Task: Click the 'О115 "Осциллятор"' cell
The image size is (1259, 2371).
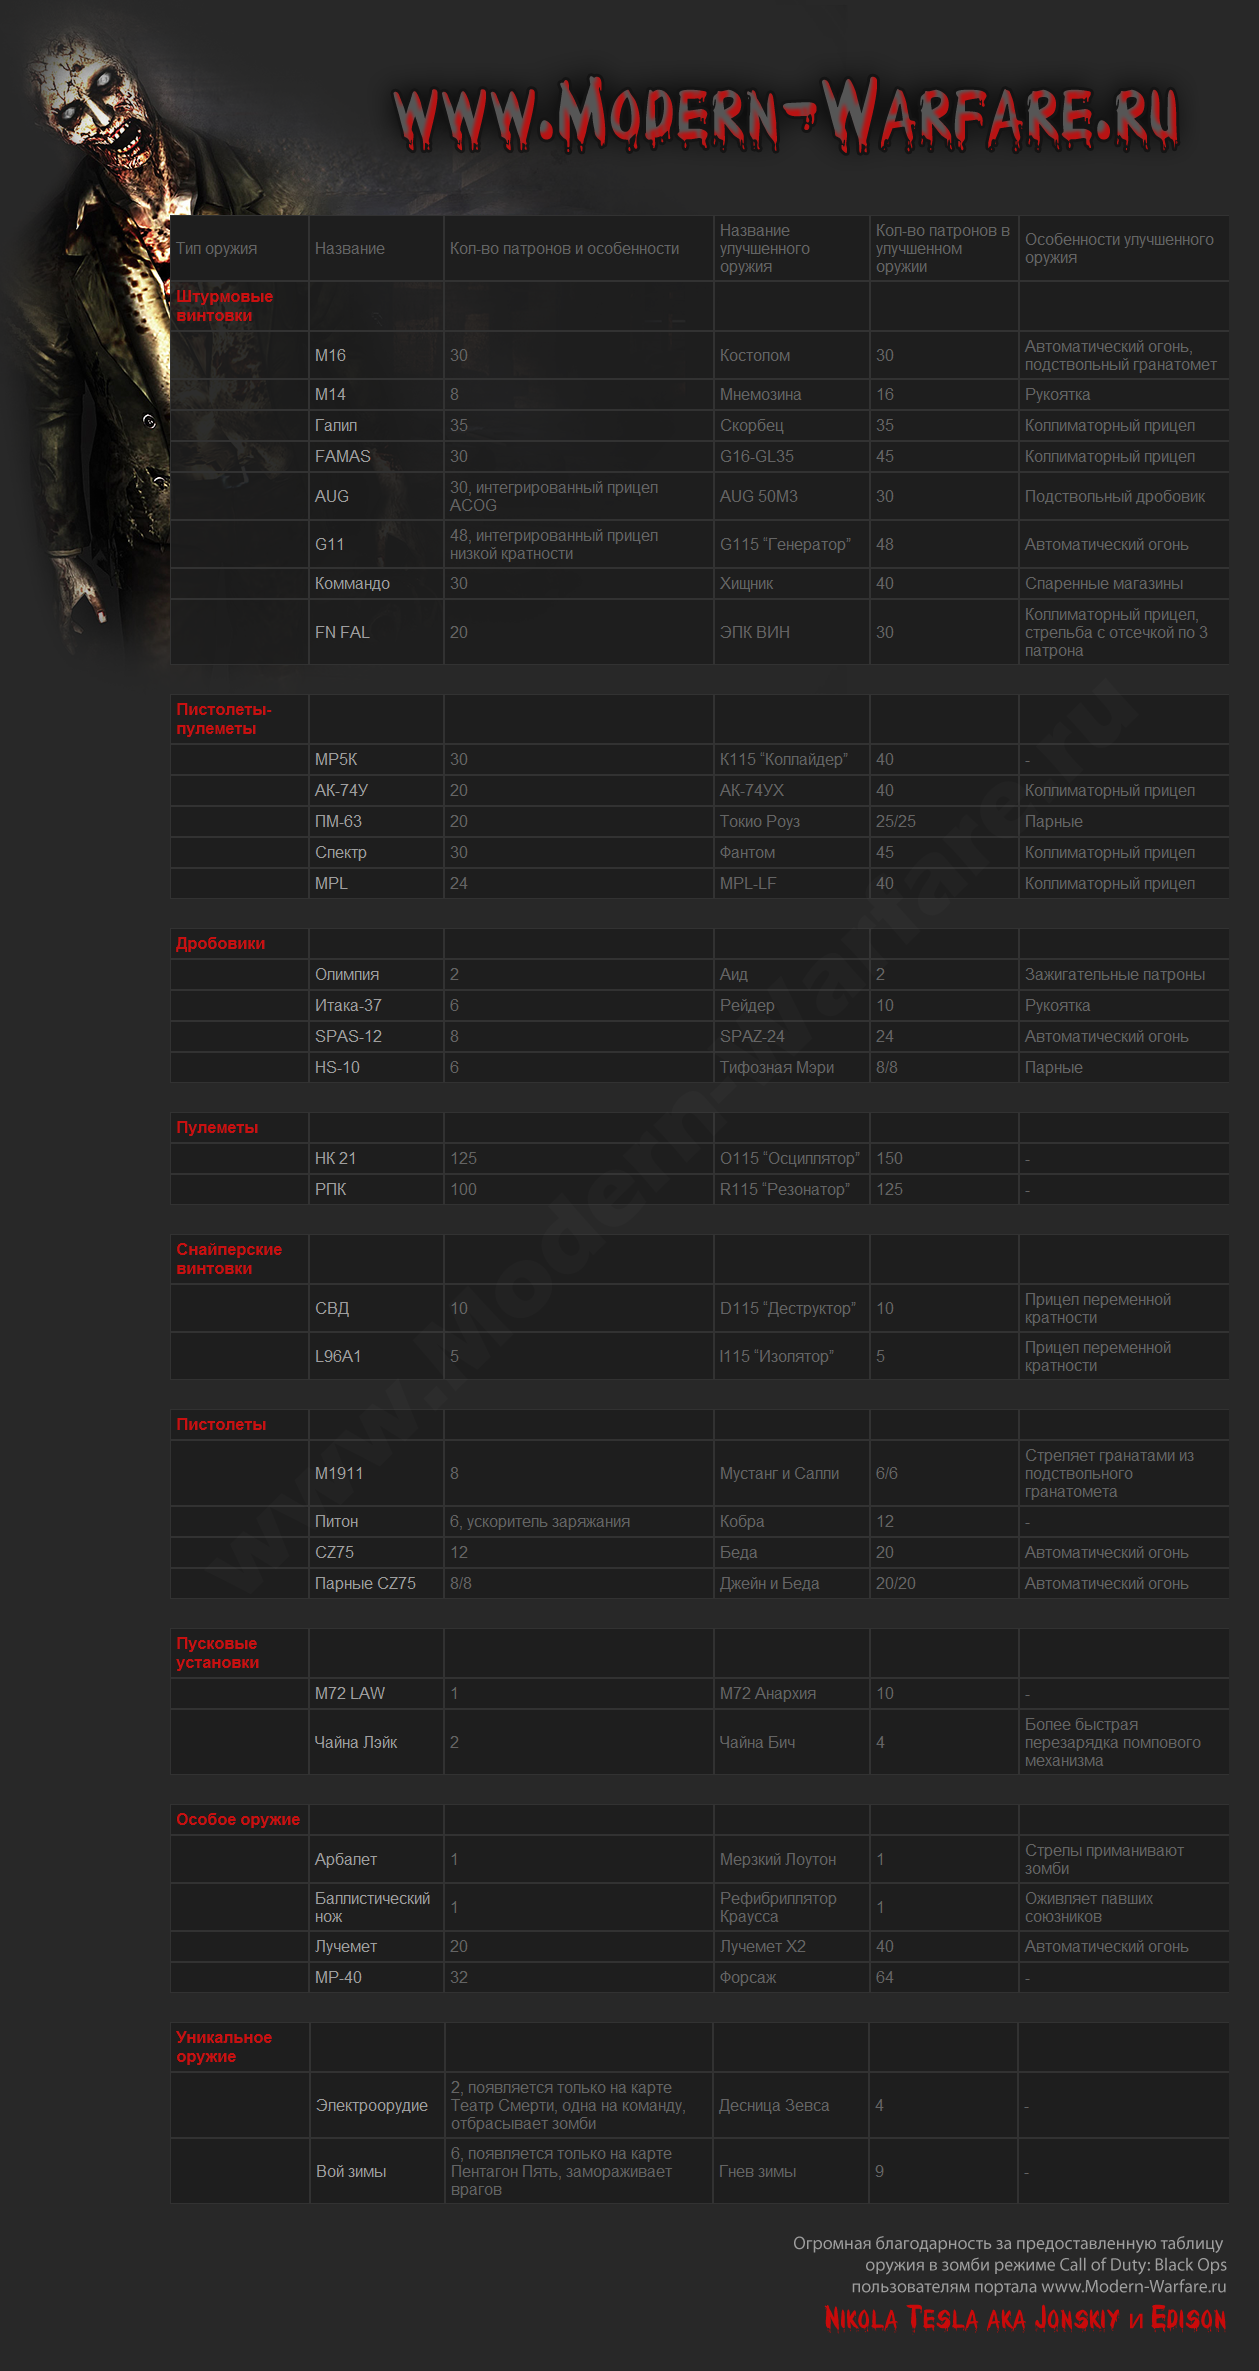Action: 792,1159
